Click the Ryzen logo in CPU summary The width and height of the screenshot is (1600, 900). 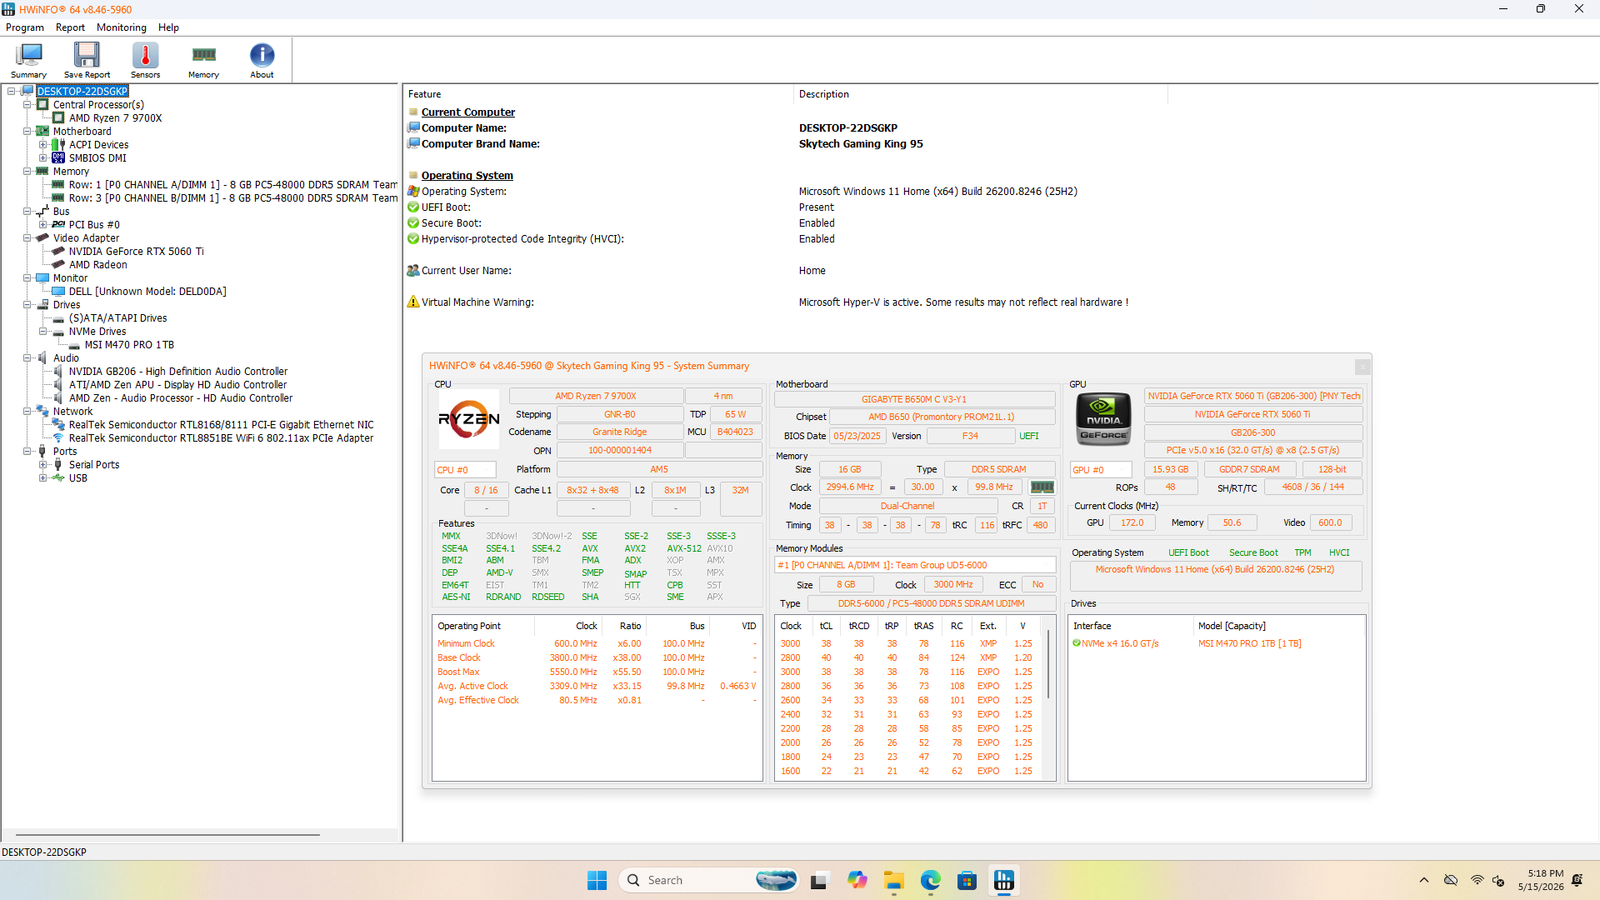click(x=469, y=420)
